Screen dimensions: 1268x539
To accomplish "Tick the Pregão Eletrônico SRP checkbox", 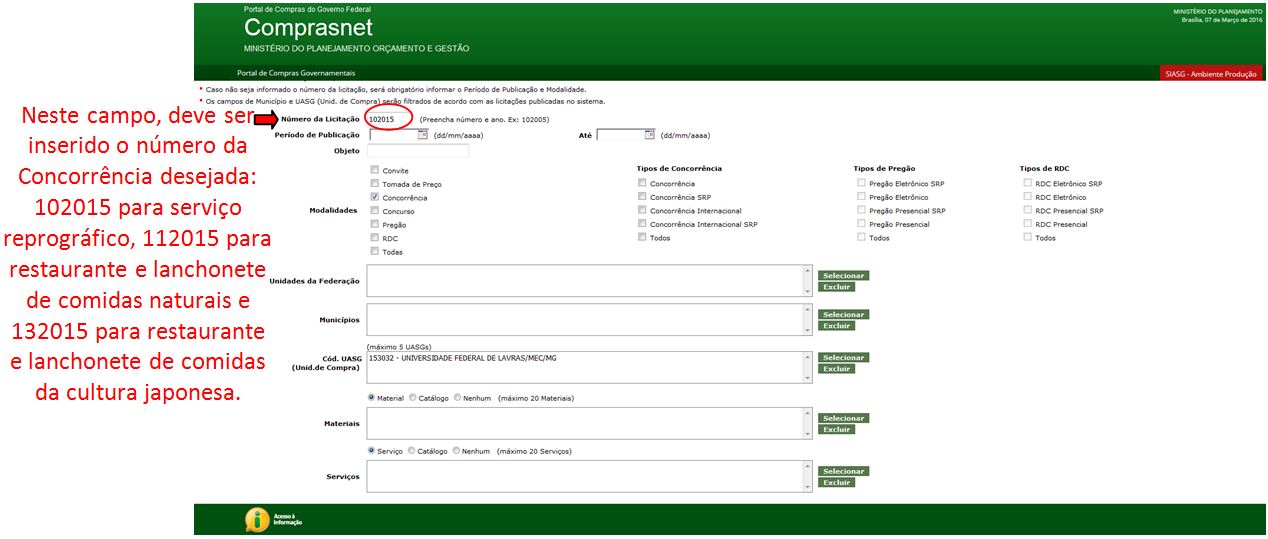I will click(x=861, y=184).
